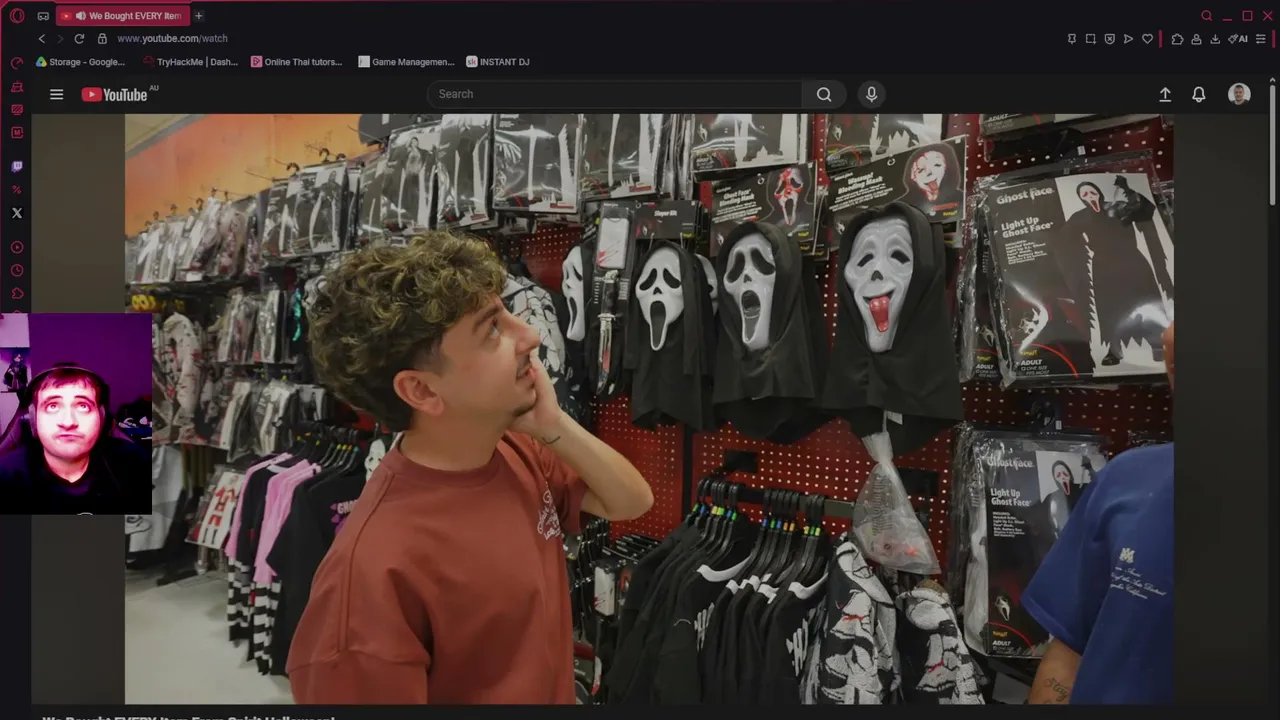This screenshot has width=1280, height=720.
Task: Click the webcam overlay of the streamer
Action: (x=76, y=413)
